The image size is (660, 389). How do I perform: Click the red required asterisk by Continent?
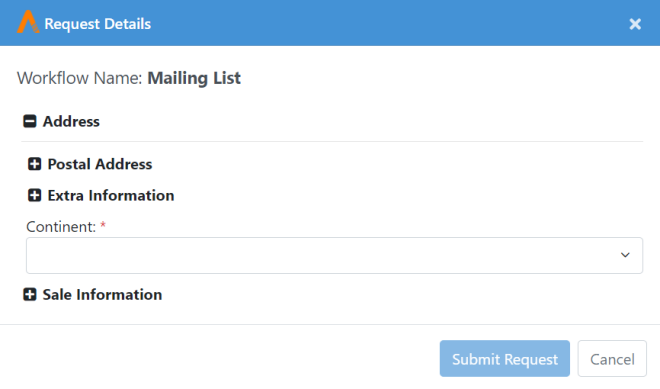pyautogui.click(x=103, y=226)
